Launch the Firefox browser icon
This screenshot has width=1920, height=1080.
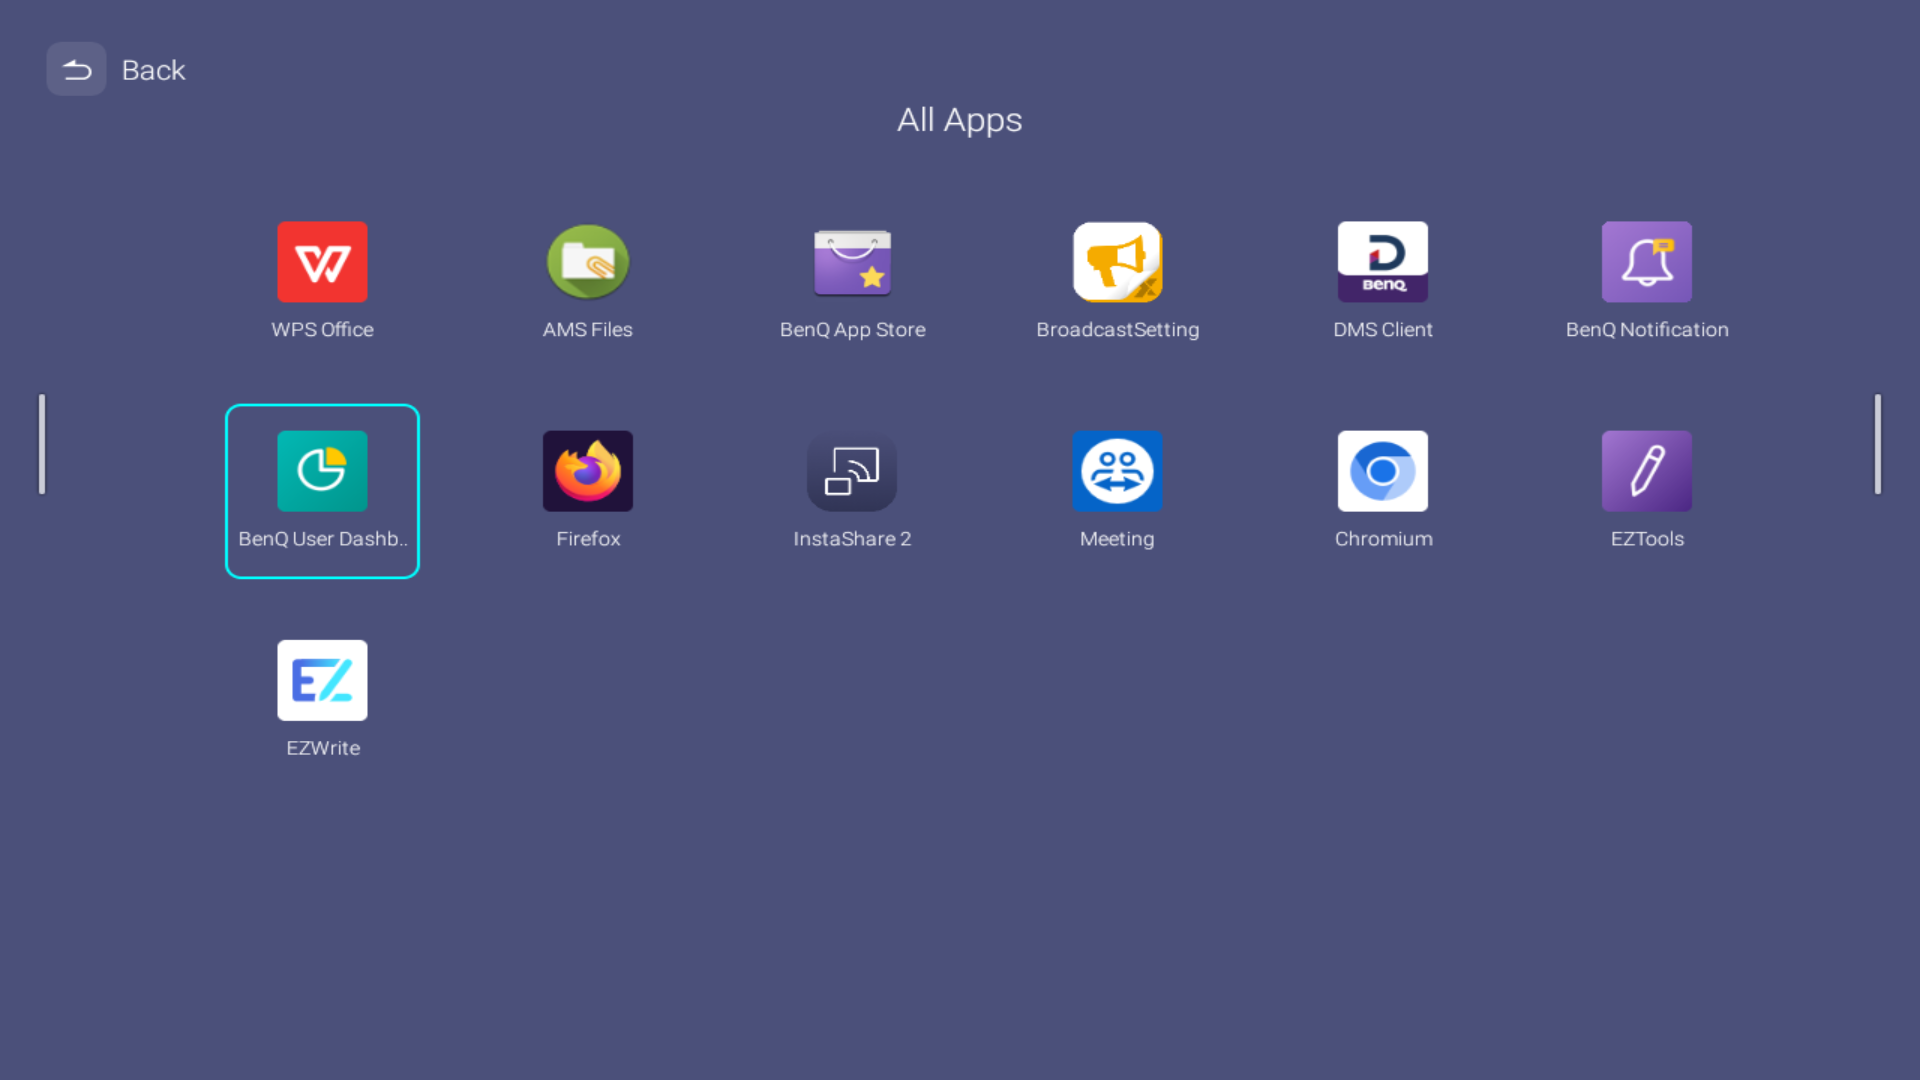coord(588,471)
